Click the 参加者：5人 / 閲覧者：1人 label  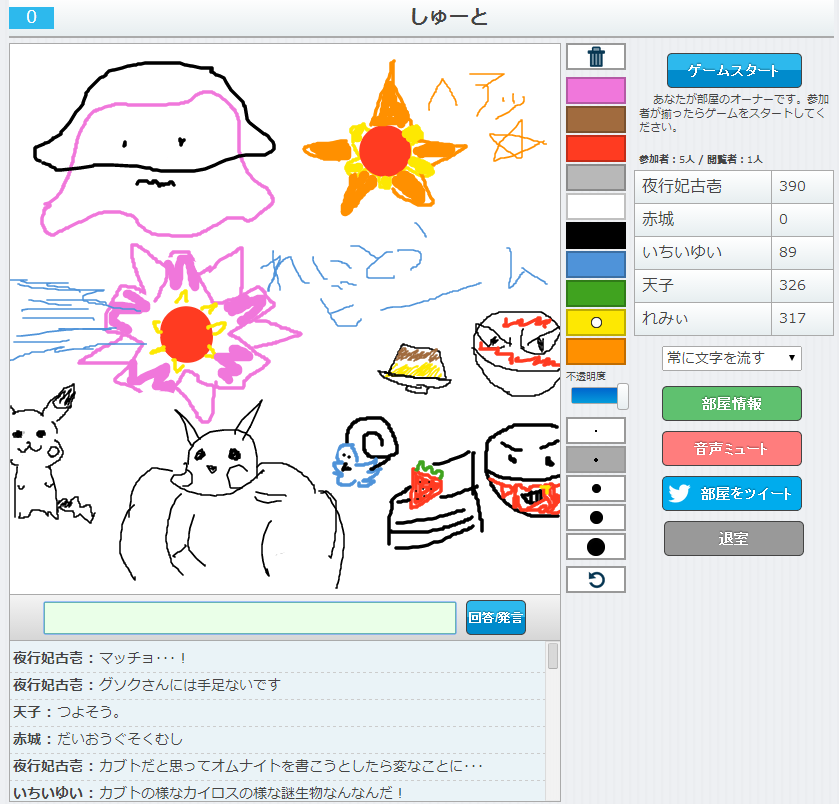pyautogui.click(x=700, y=159)
